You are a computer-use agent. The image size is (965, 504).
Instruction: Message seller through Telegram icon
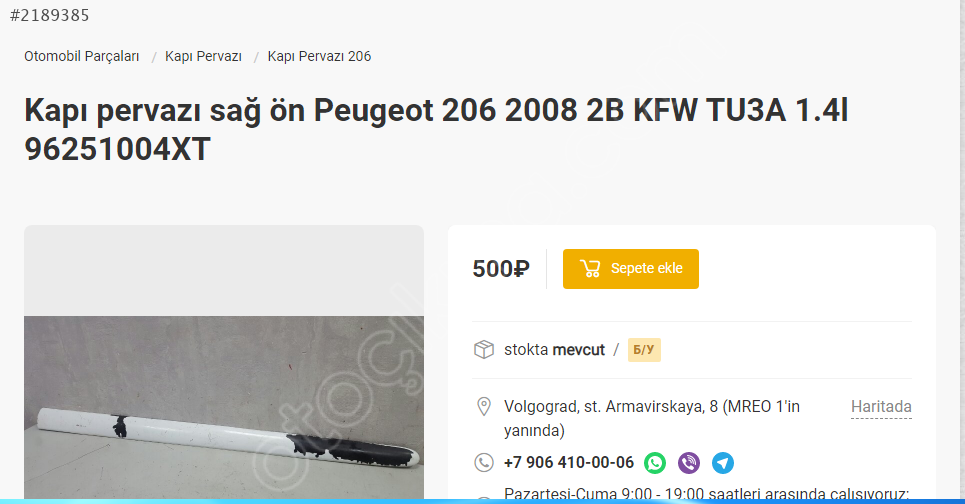tap(723, 463)
